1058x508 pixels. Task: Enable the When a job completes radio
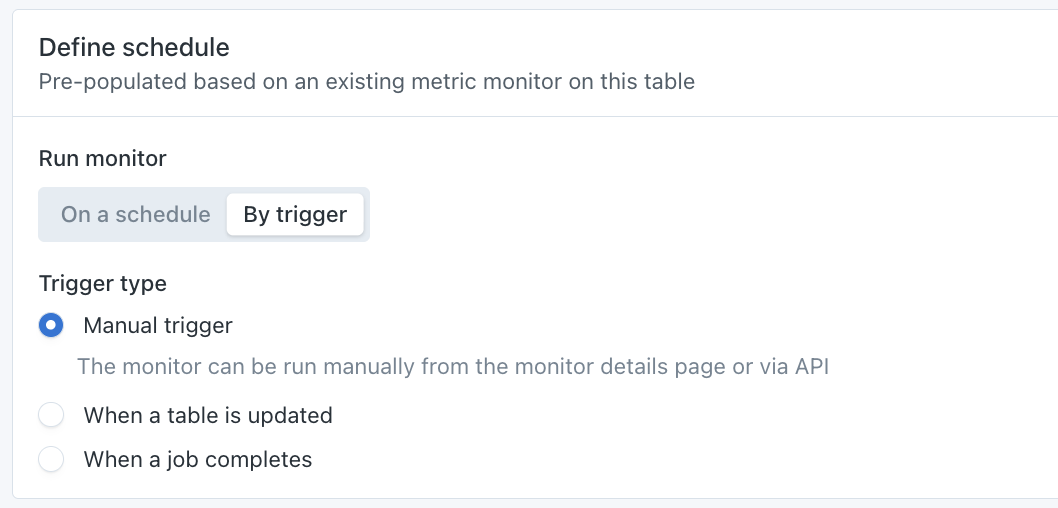coord(51,460)
